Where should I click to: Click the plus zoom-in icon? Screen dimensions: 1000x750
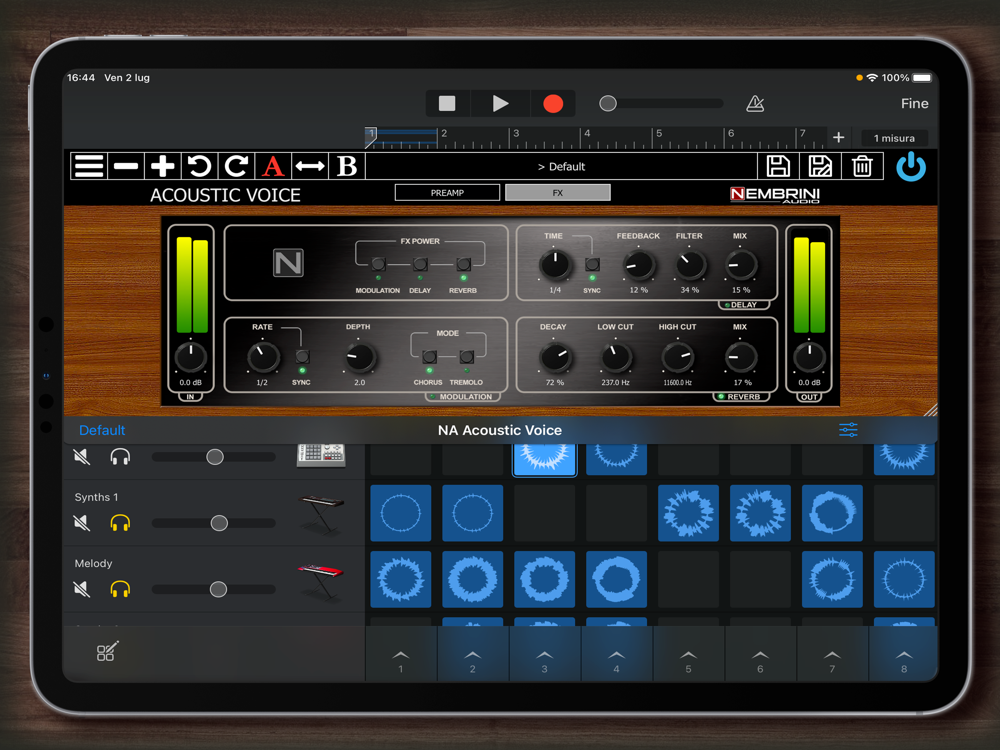click(163, 166)
